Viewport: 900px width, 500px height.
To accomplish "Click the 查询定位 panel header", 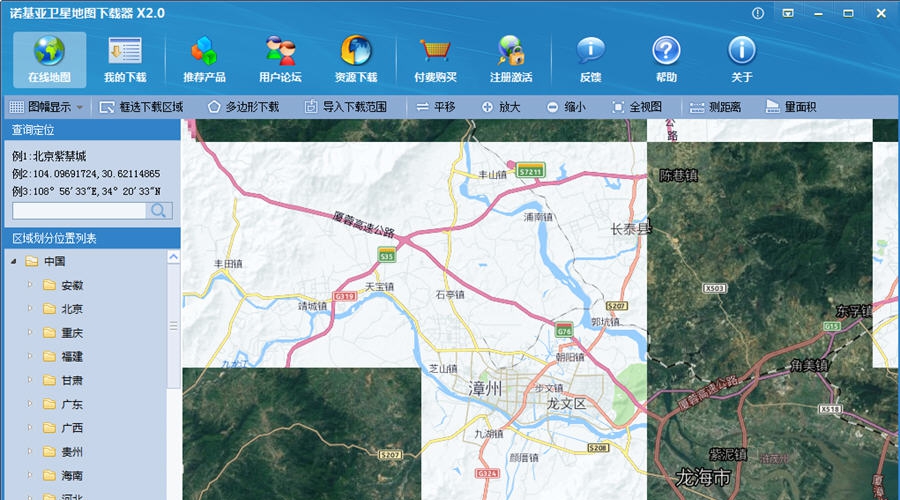I will [x=92, y=130].
